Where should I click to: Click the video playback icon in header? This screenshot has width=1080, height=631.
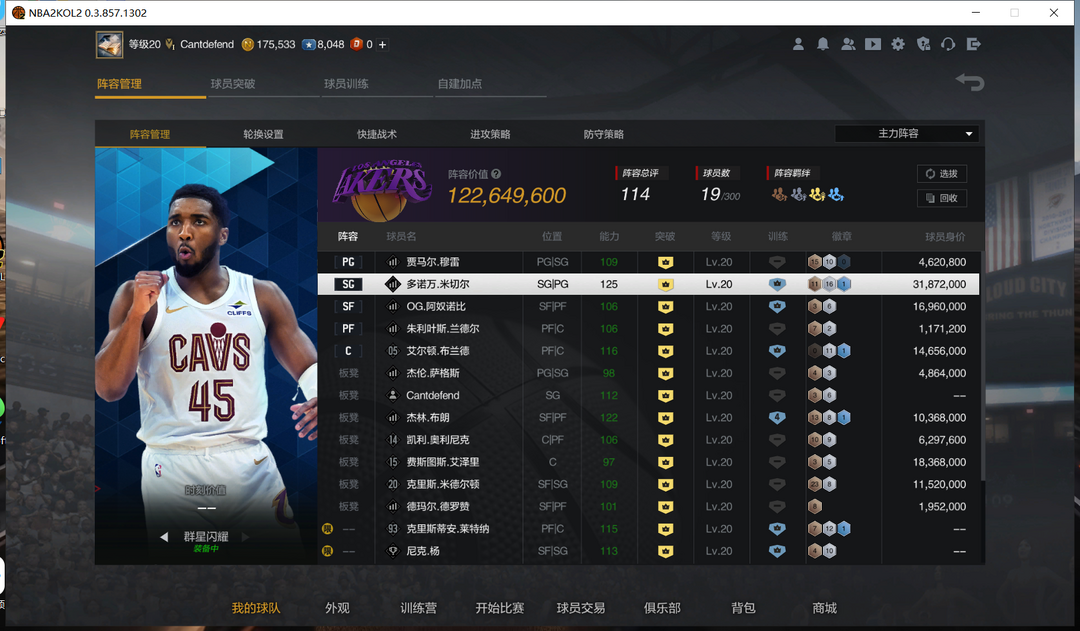tap(873, 44)
